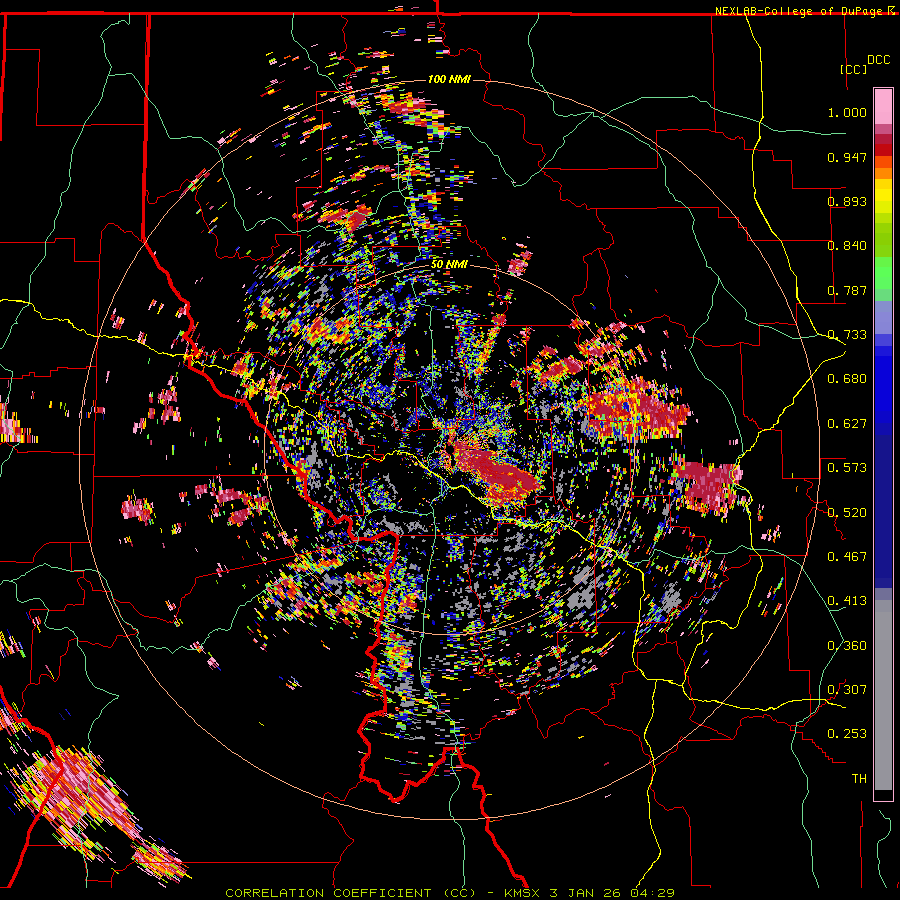
Task: Click the 0.840 color scale value
Action: tap(847, 246)
